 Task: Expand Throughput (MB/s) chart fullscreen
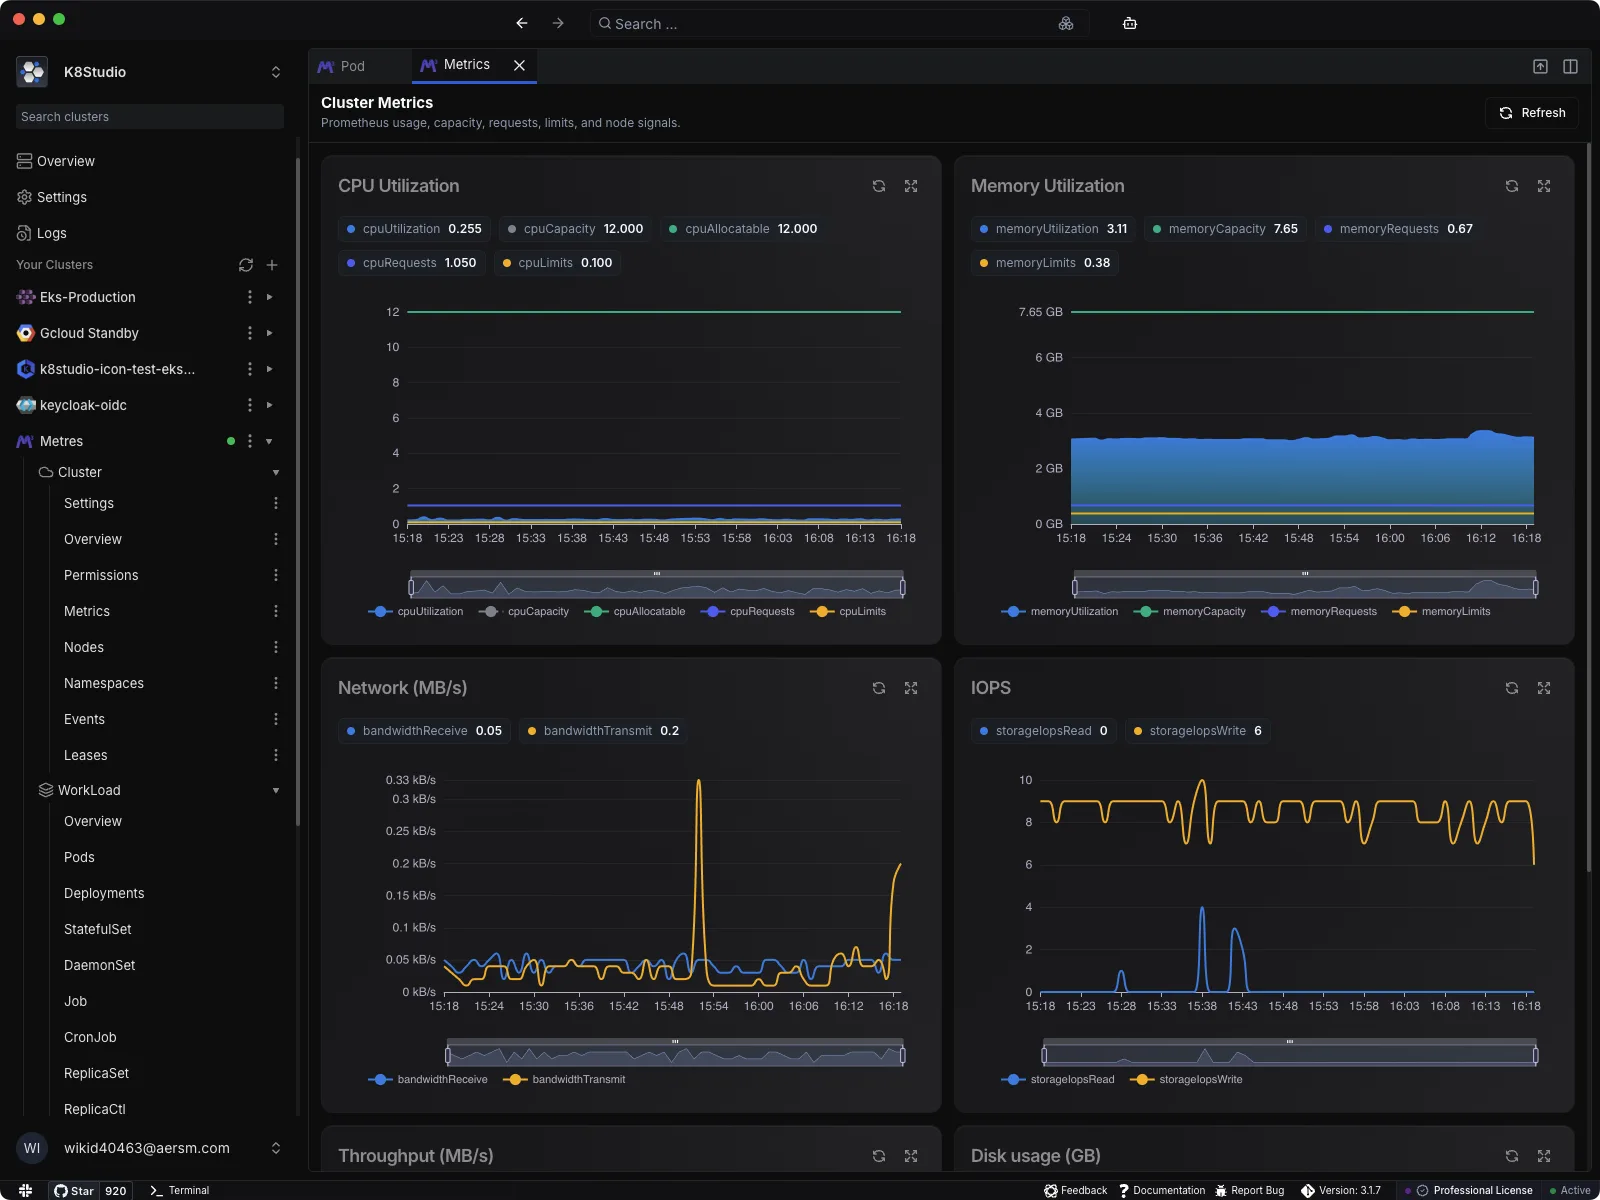(x=911, y=1156)
